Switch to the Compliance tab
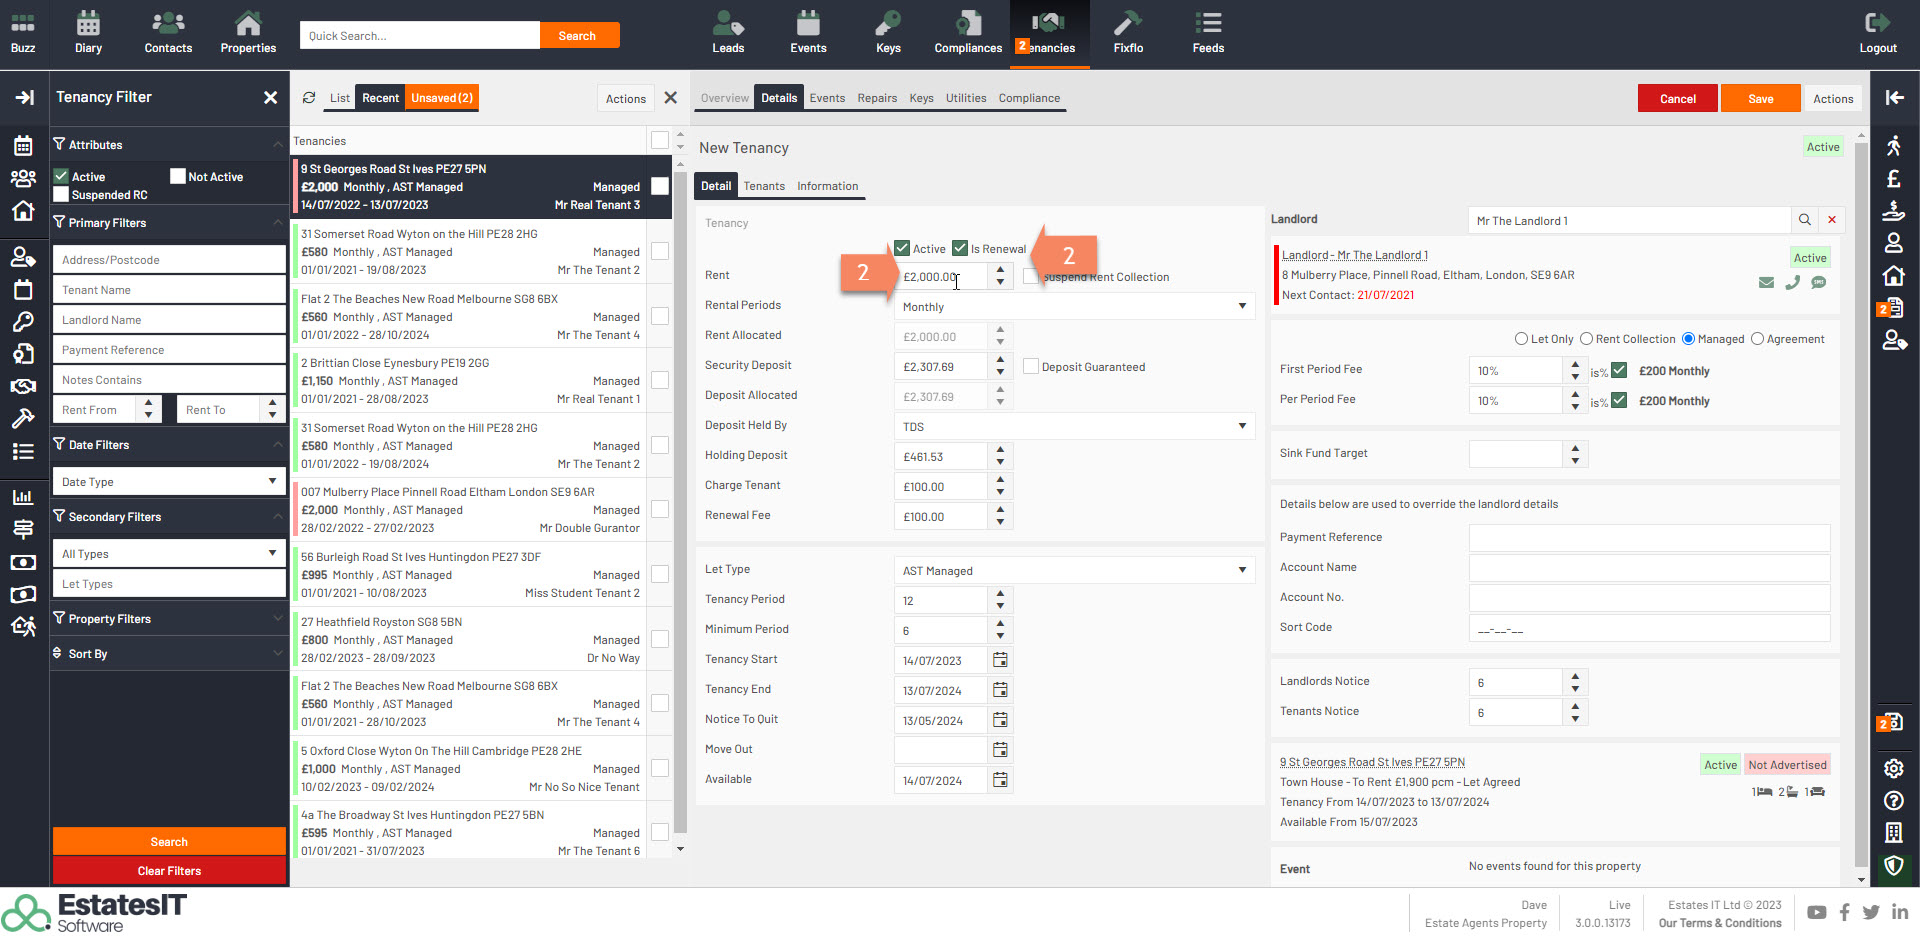1920x937 pixels. click(1029, 98)
